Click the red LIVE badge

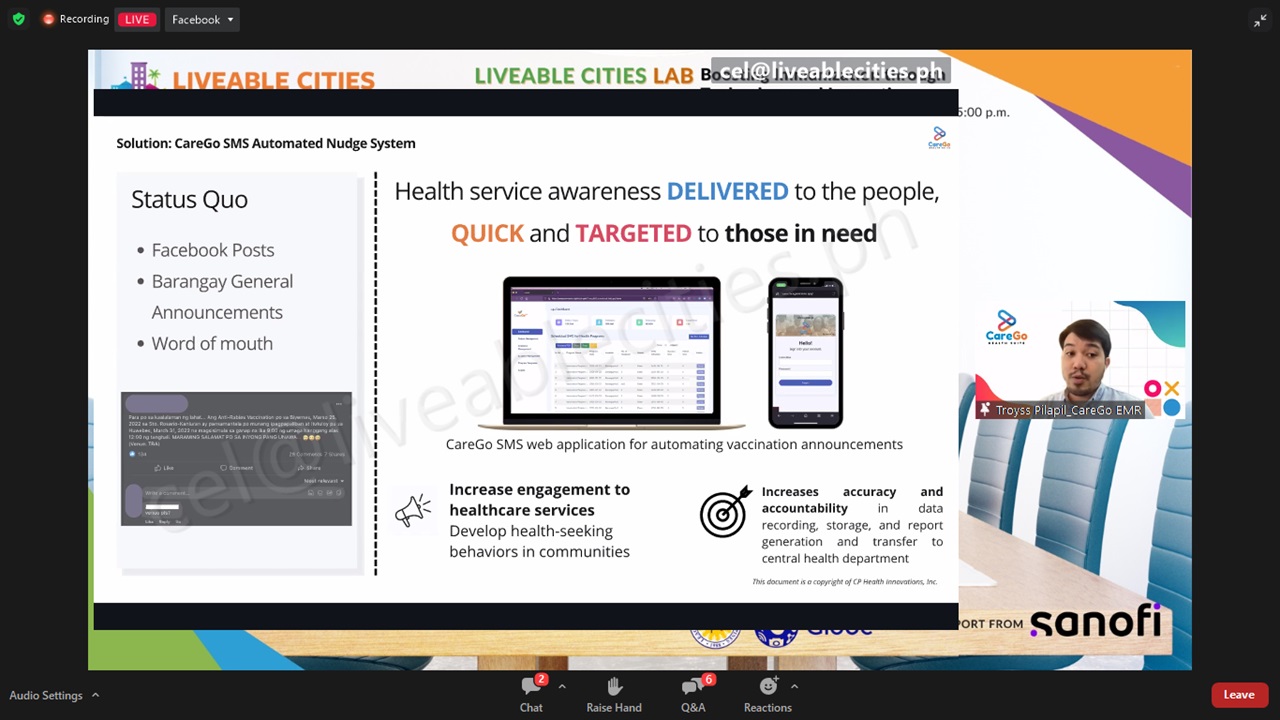pyautogui.click(x=137, y=19)
